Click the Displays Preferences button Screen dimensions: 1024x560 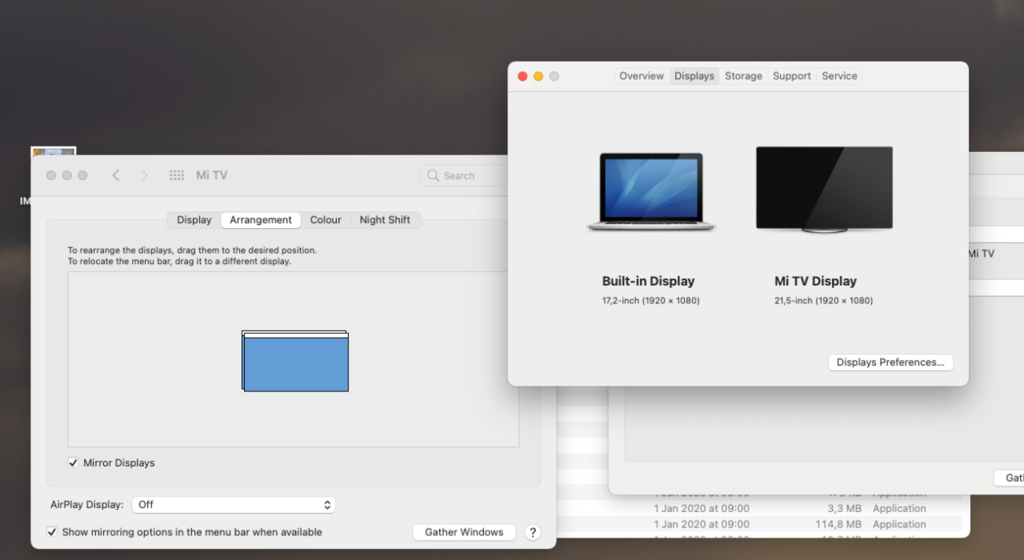point(890,362)
